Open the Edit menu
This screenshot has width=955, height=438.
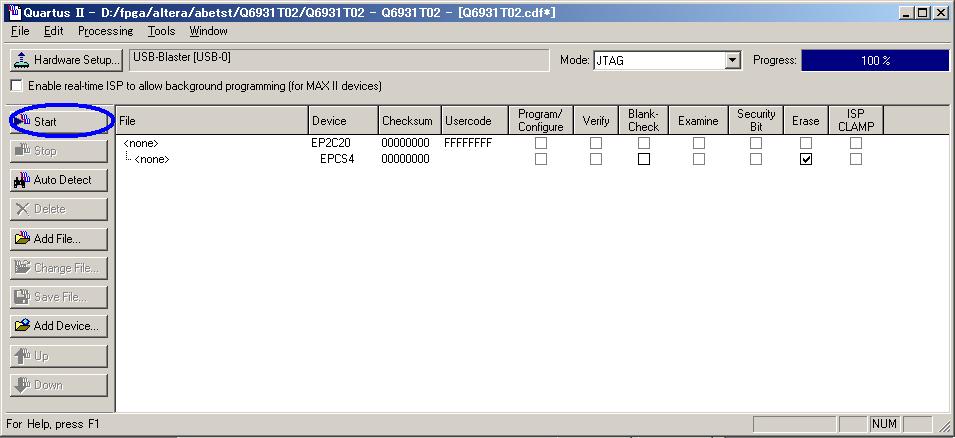point(54,31)
